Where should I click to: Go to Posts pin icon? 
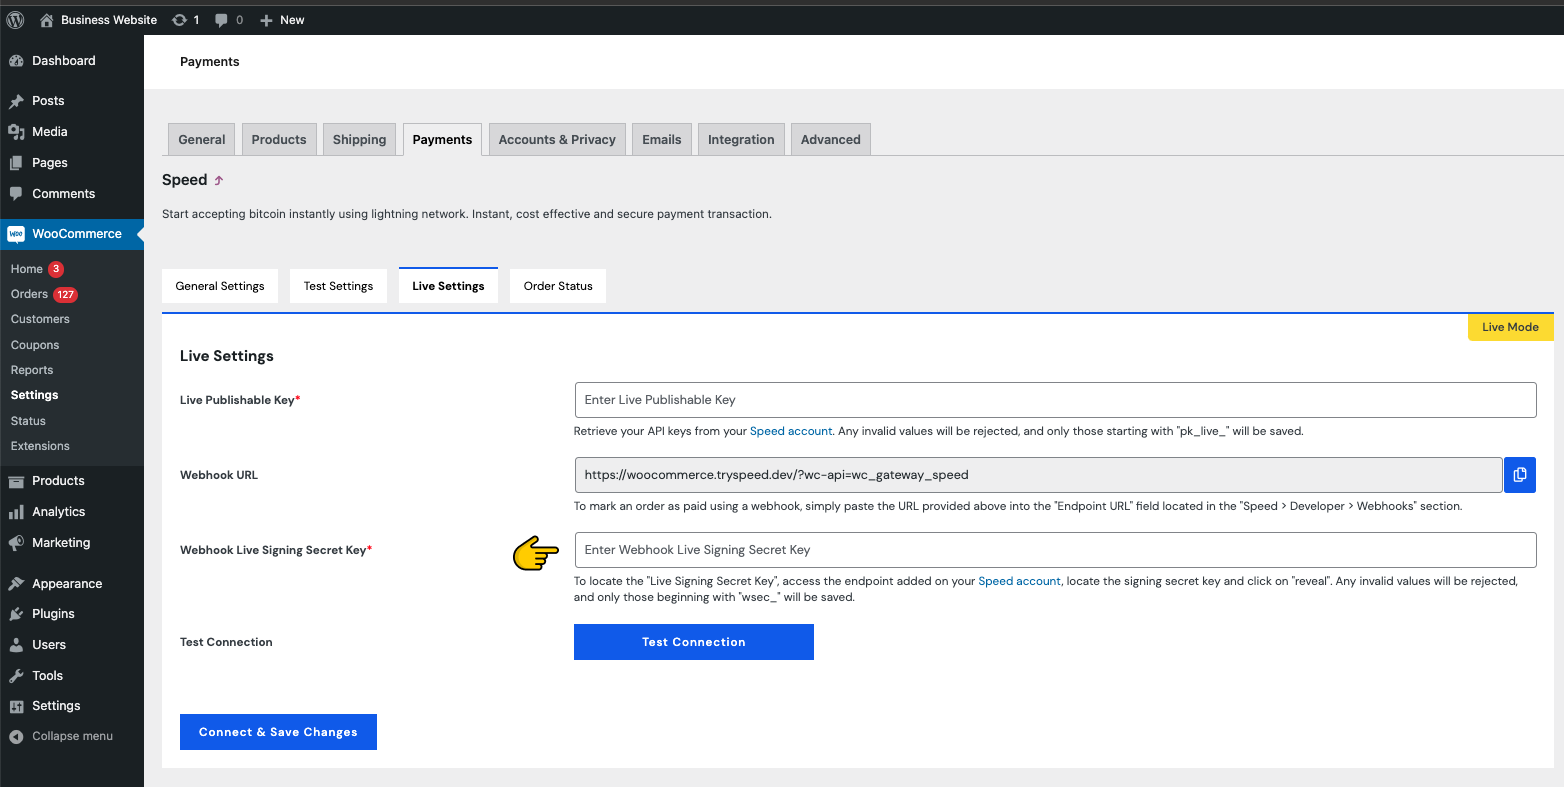16,101
